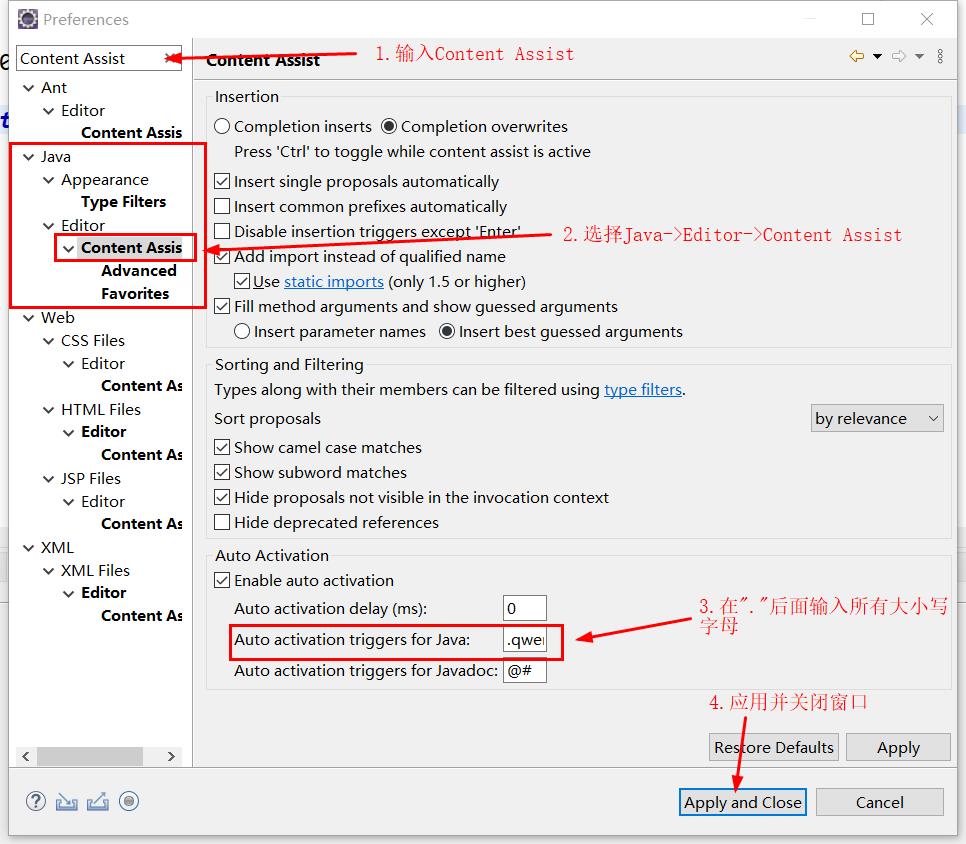Open the view menu three-dots icon
The height and width of the screenshot is (844, 966).
click(x=940, y=56)
